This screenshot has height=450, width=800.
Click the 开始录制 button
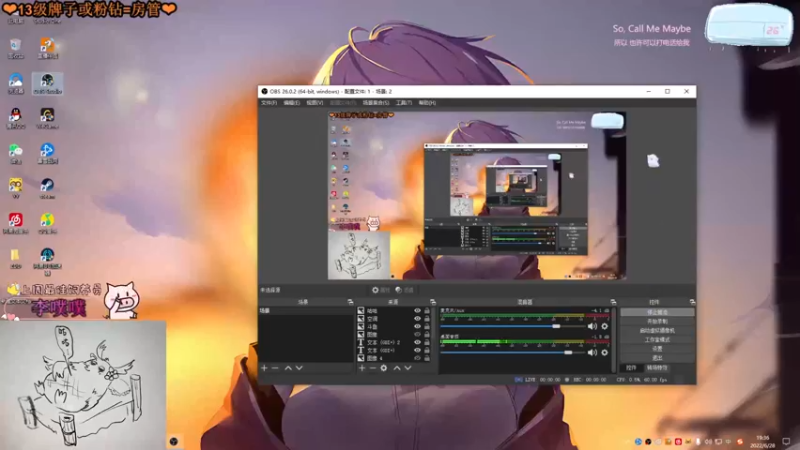point(657,321)
